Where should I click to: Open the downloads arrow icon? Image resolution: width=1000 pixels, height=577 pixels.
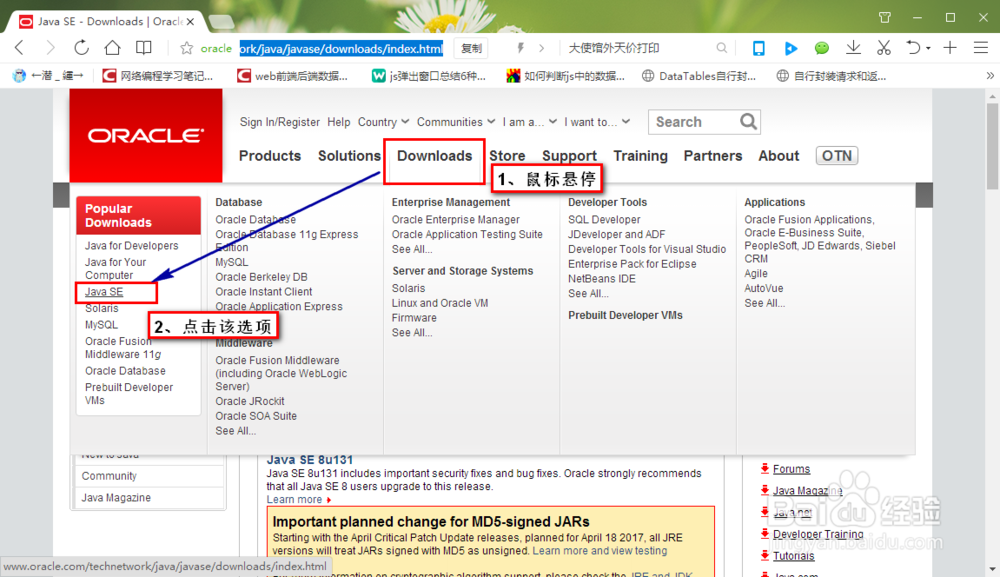[x=853, y=48]
